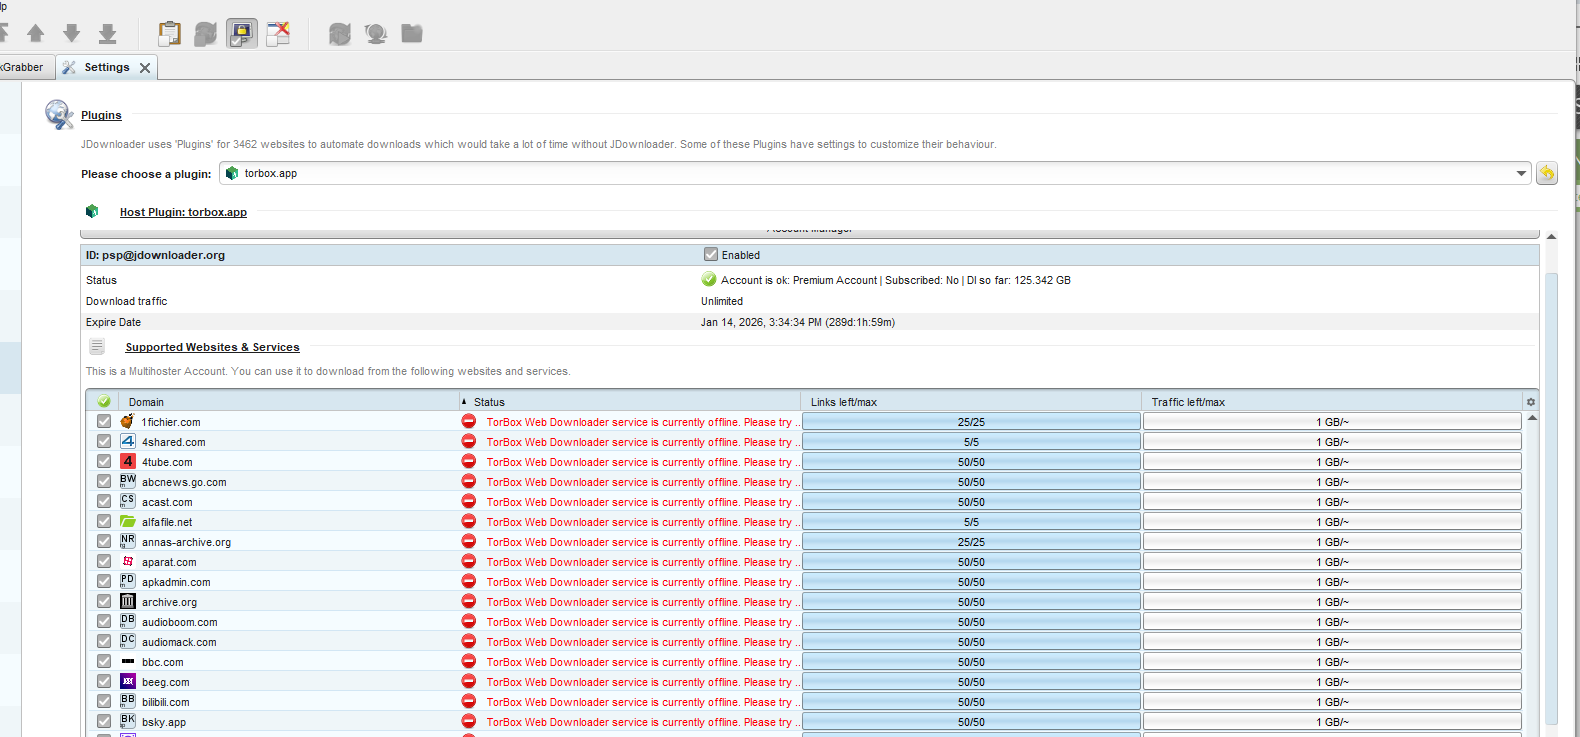Click the move to bottom arrow icon
Screen dimensions: 1580x737
(x=108, y=34)
